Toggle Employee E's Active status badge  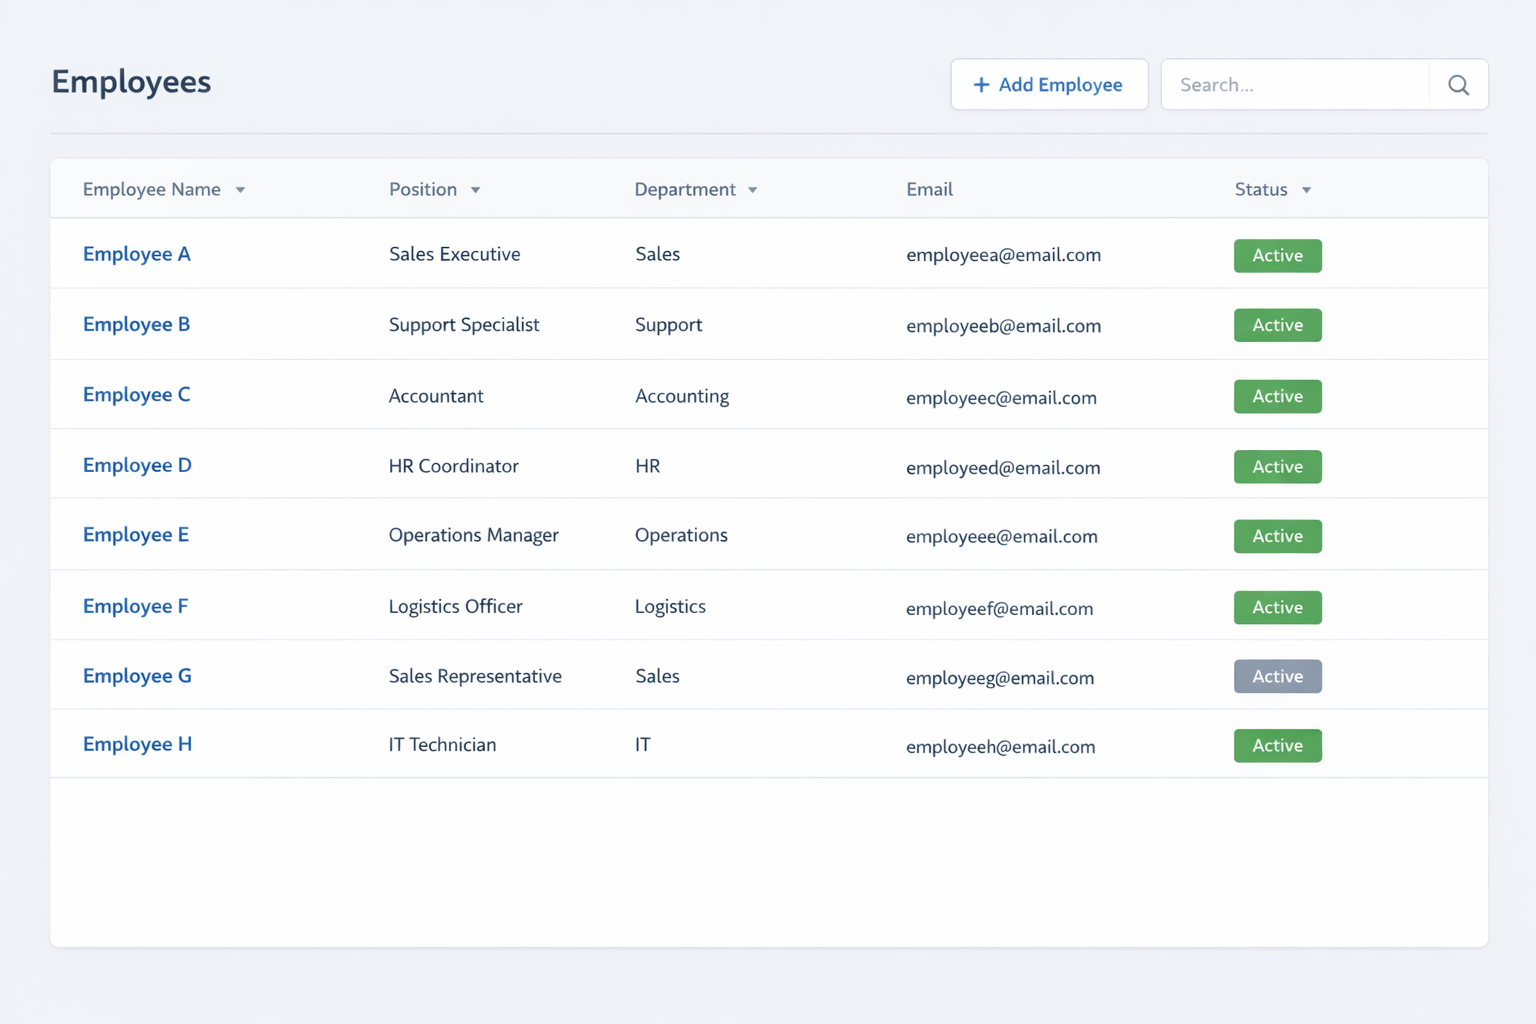[x=1277, y=536]
